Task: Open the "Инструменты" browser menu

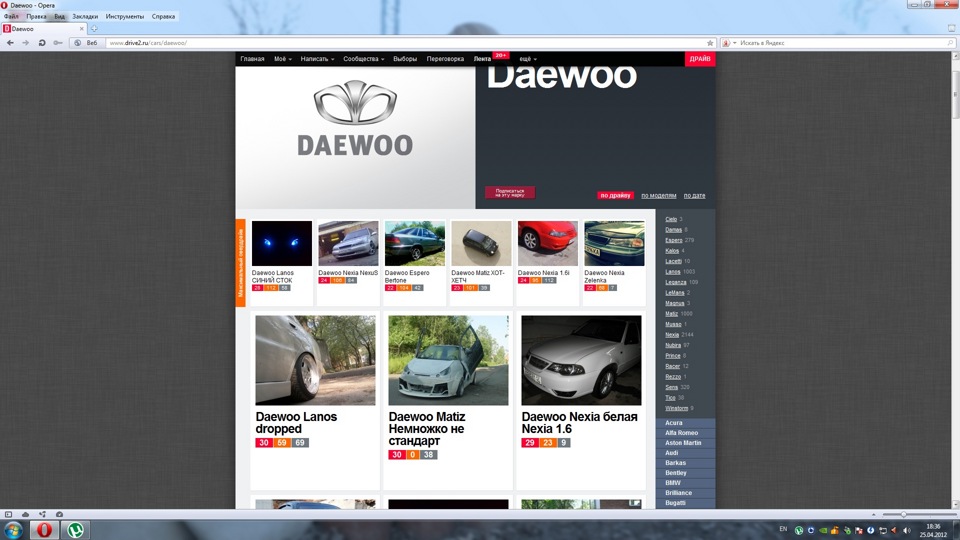Action: pyautogui.click(x=125, y=17)
